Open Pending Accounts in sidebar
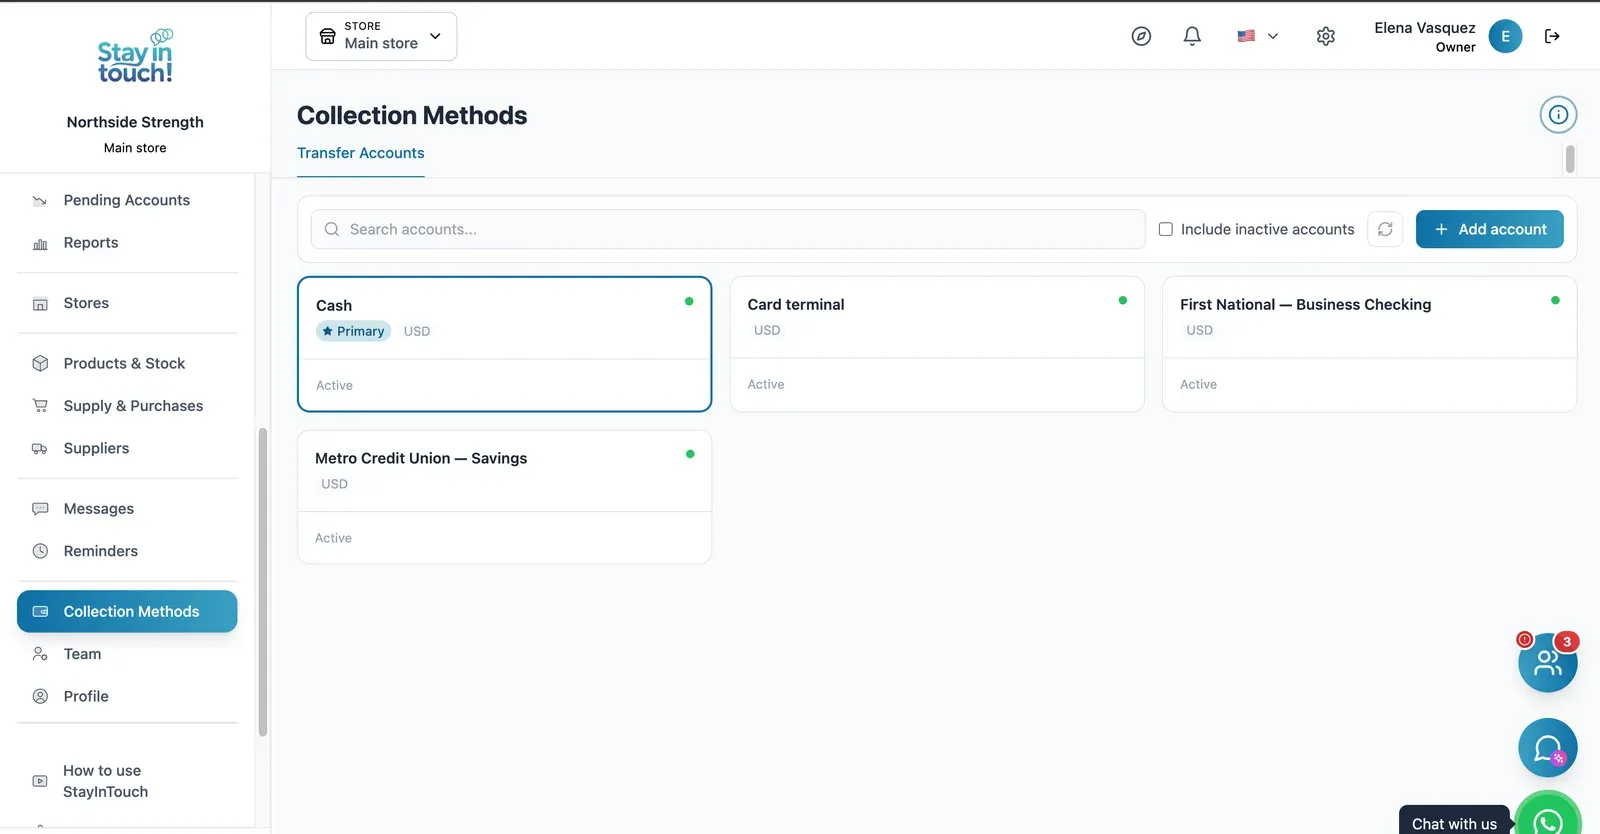Screen dimensions: 1600x834 click(127, 200)
